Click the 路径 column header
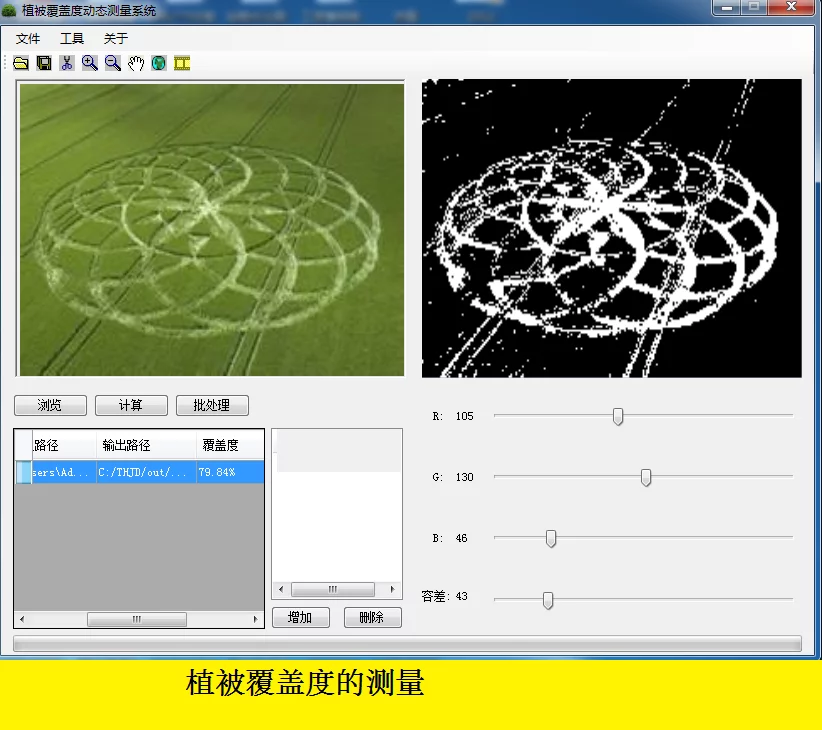 pos(64,445)
